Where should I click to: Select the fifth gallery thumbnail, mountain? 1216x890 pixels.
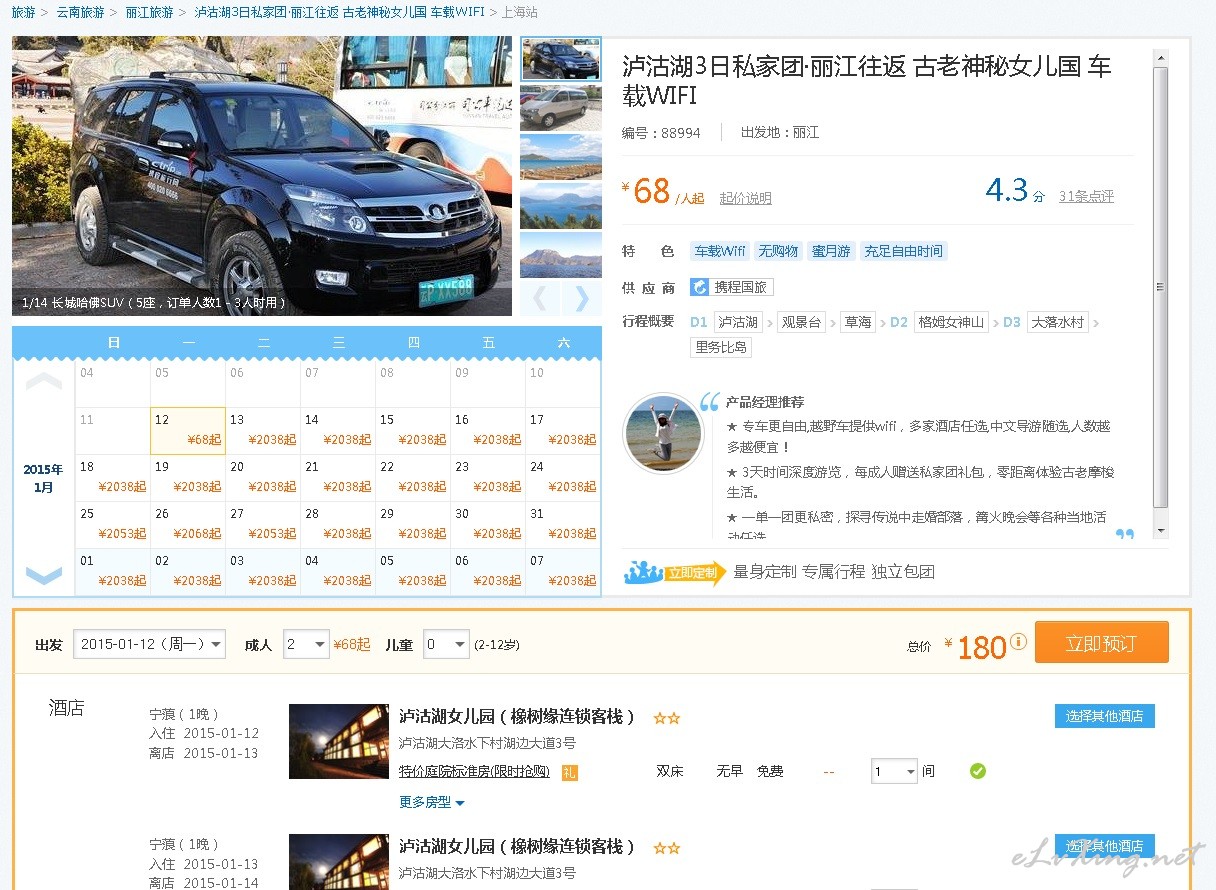click(561, 255)
